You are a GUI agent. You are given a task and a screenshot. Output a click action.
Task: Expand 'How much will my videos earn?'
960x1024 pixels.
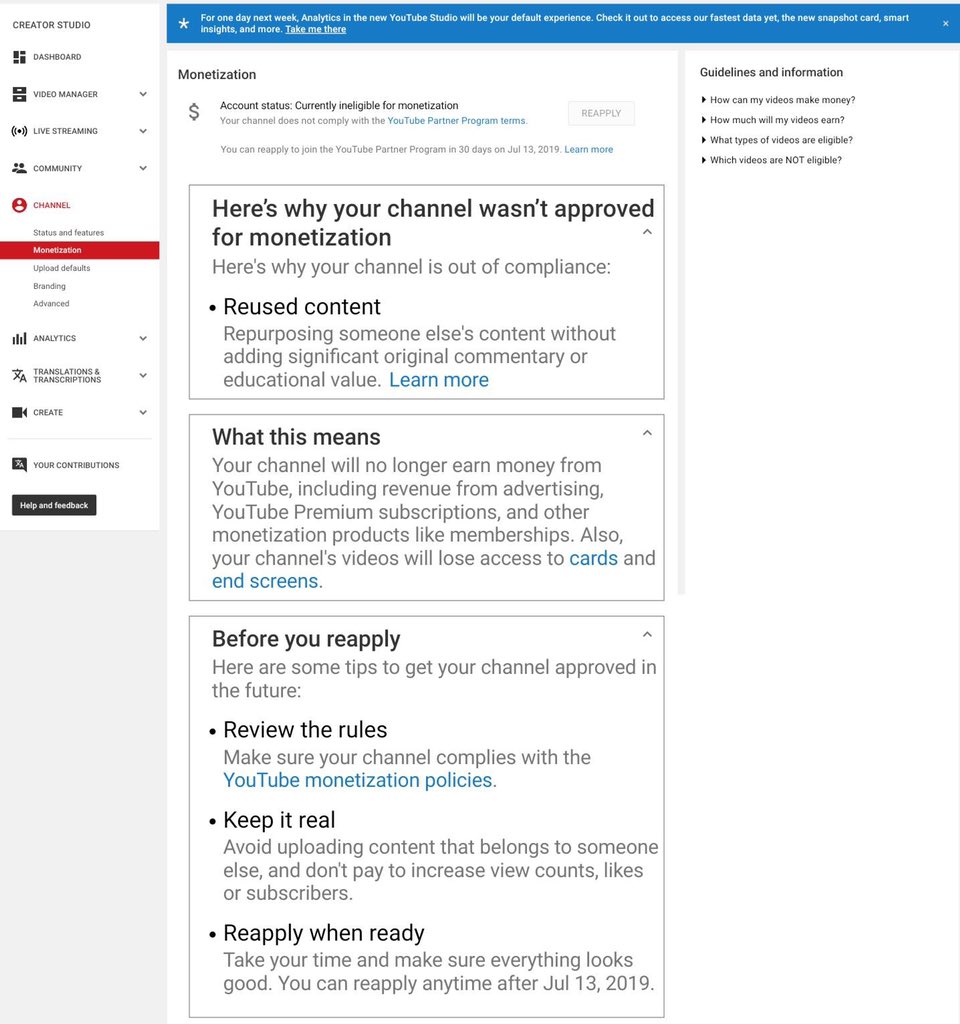[x=773, y=120]
